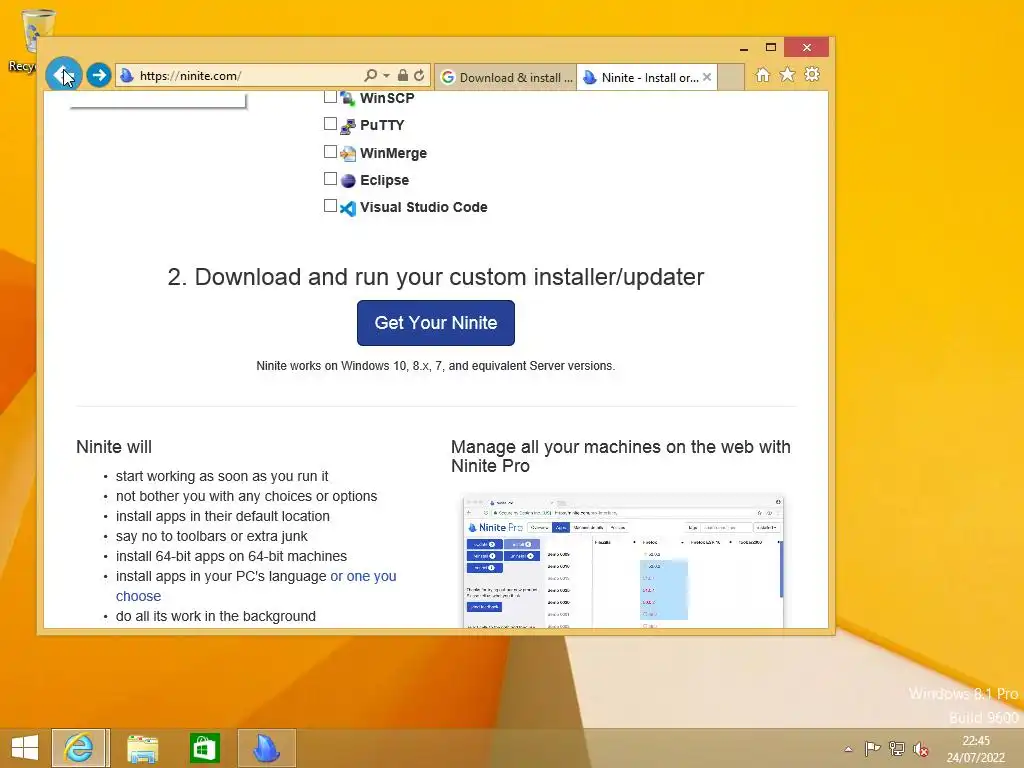Click the Visual Studio Code icon
This screenshot has width=1024, height=768.
tap(348, 208)
